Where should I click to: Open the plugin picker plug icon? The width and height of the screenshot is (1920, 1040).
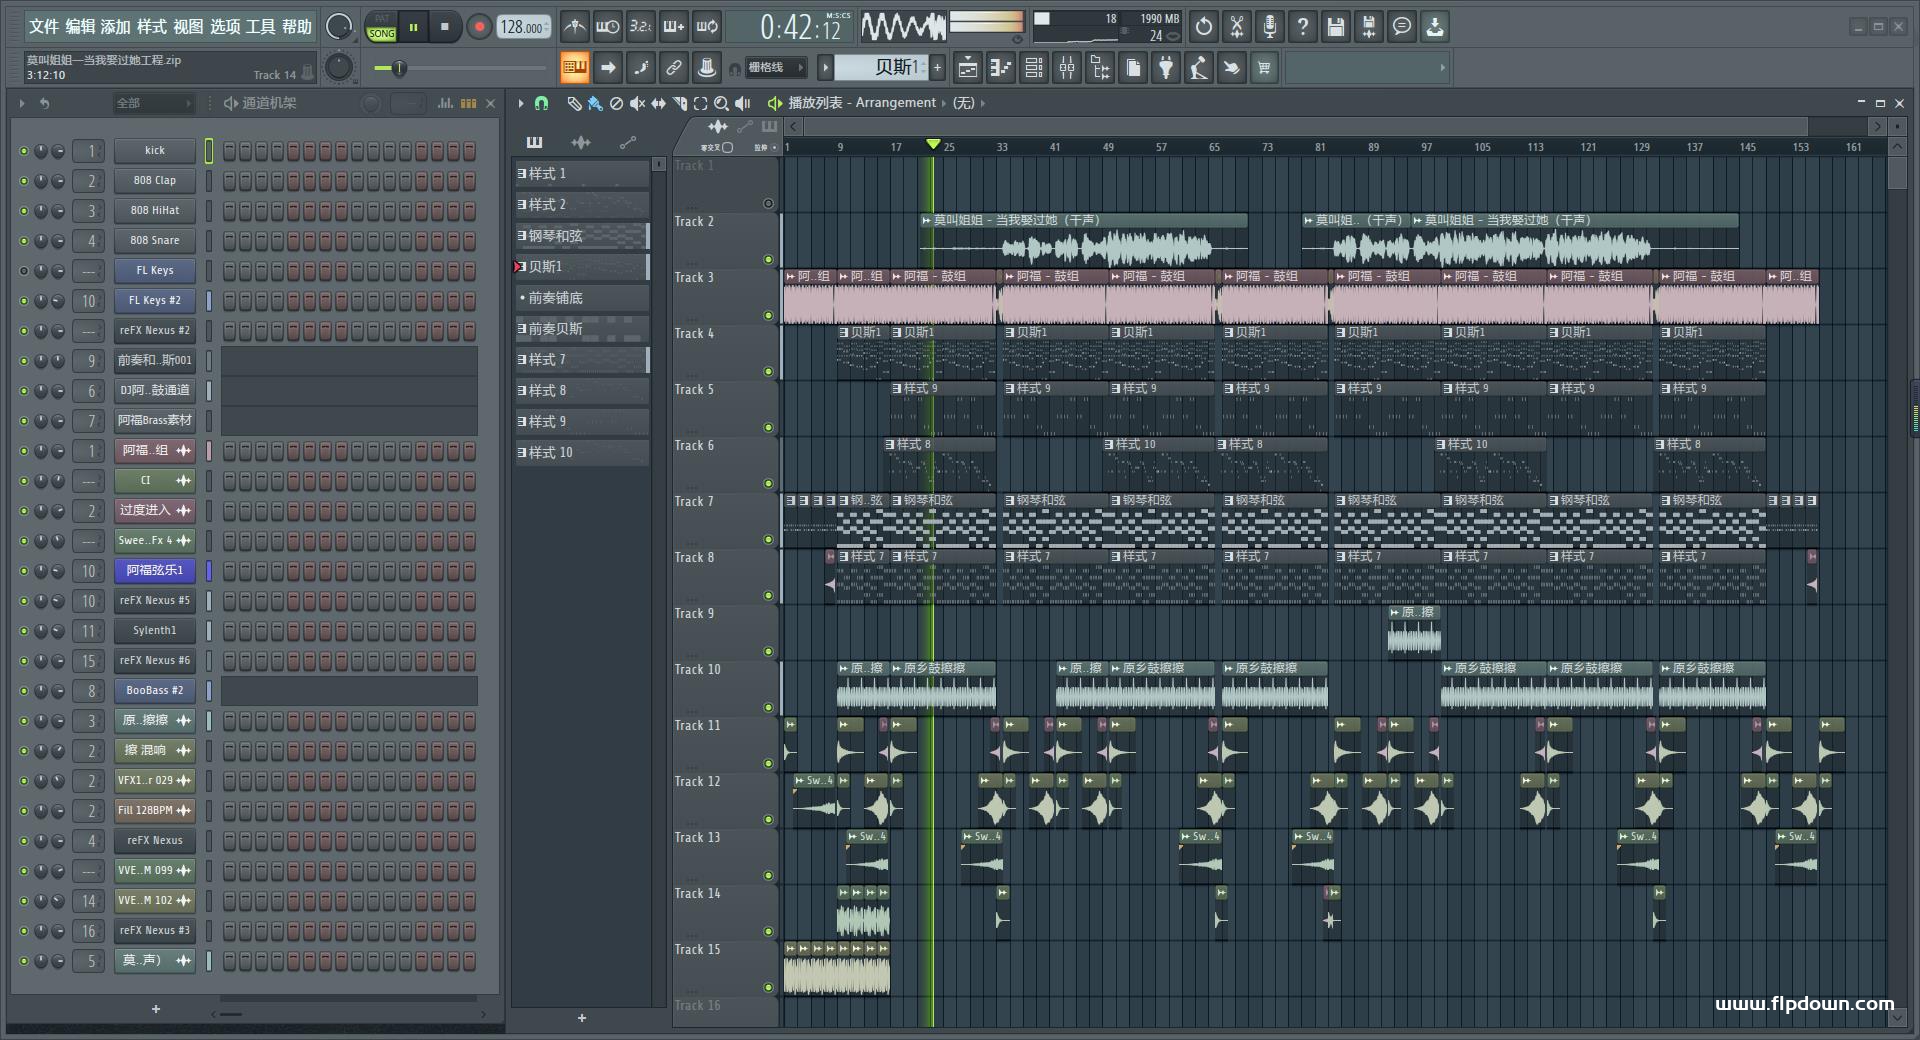click(1166, 68)
